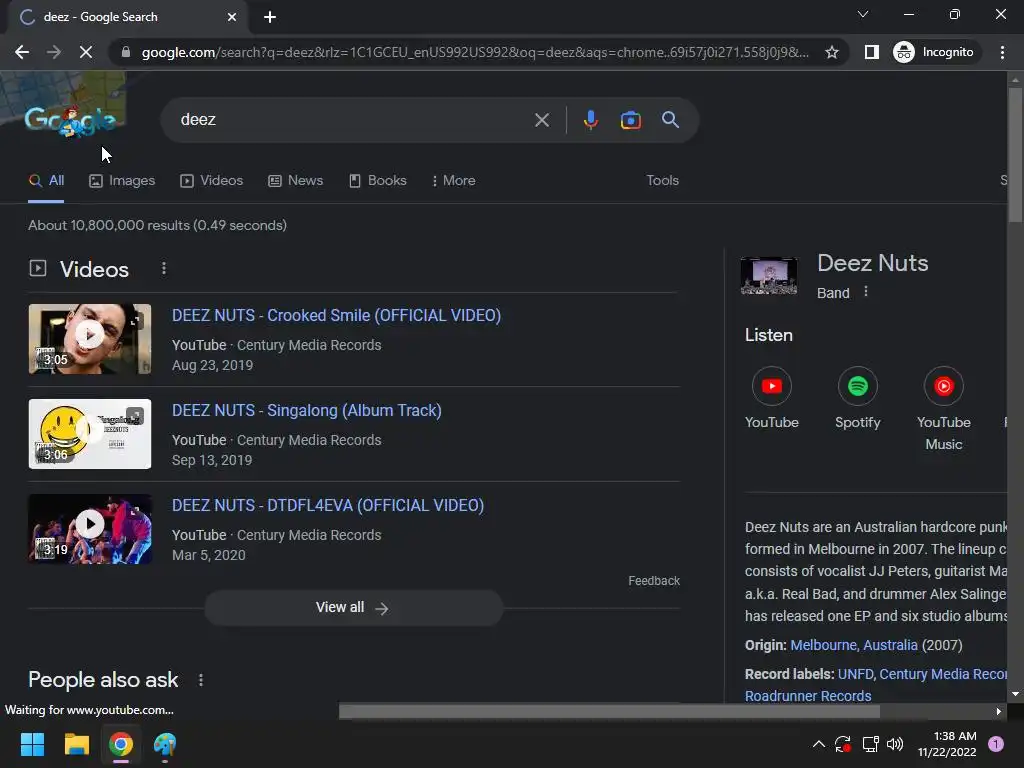
Task: Click the site lock icon in address bar
Action: pos(126,52)
